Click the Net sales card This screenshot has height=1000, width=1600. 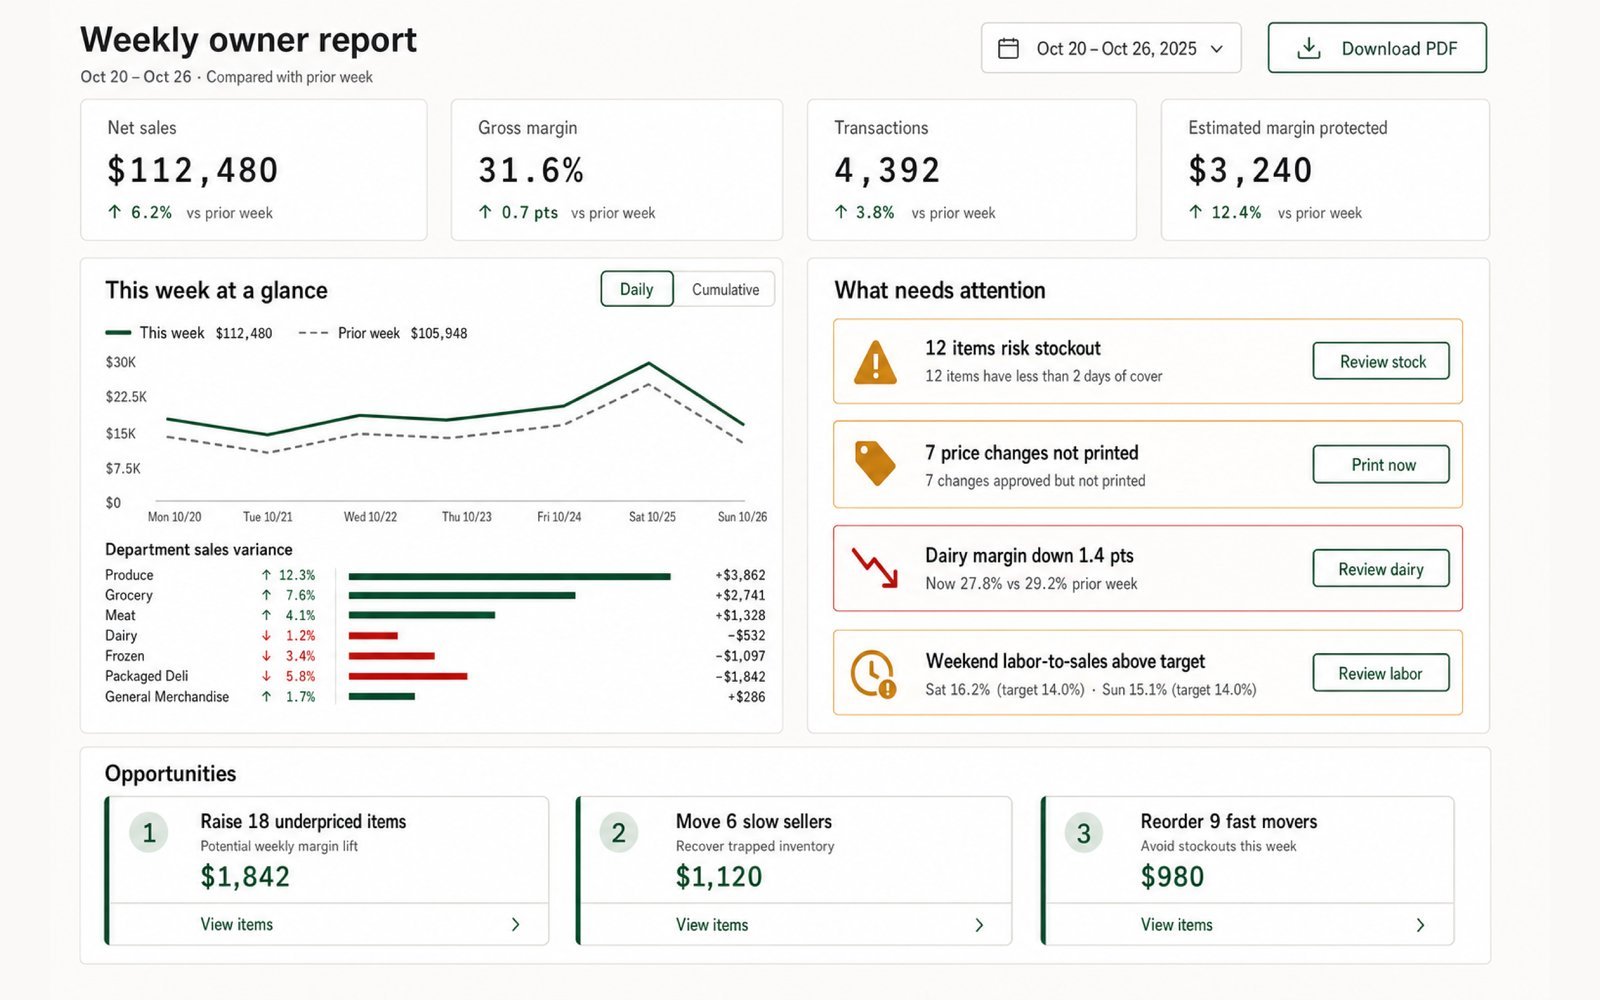click(254, 169)
